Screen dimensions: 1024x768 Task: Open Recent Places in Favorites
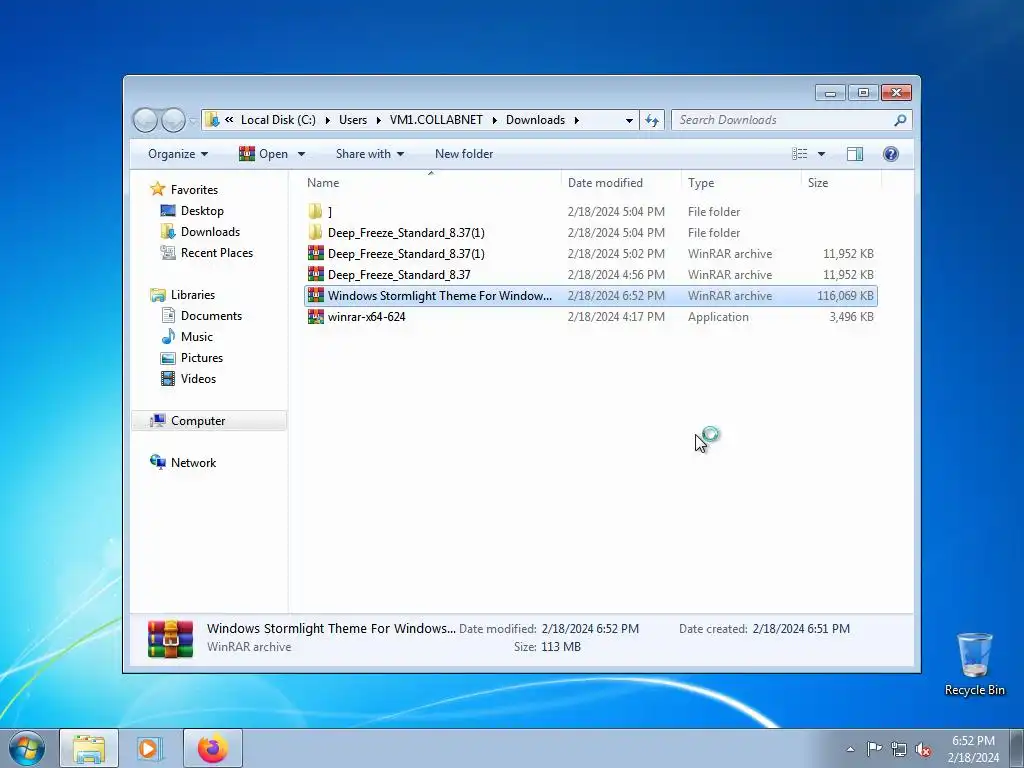(217, 253)
